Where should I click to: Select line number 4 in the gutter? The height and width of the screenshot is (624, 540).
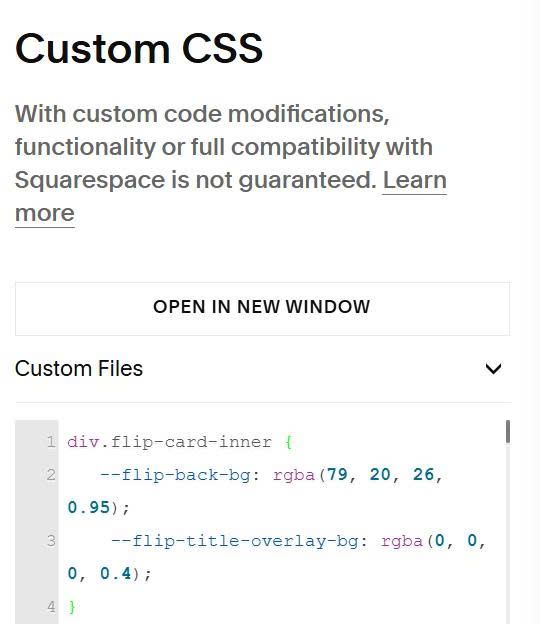point(51,607)
